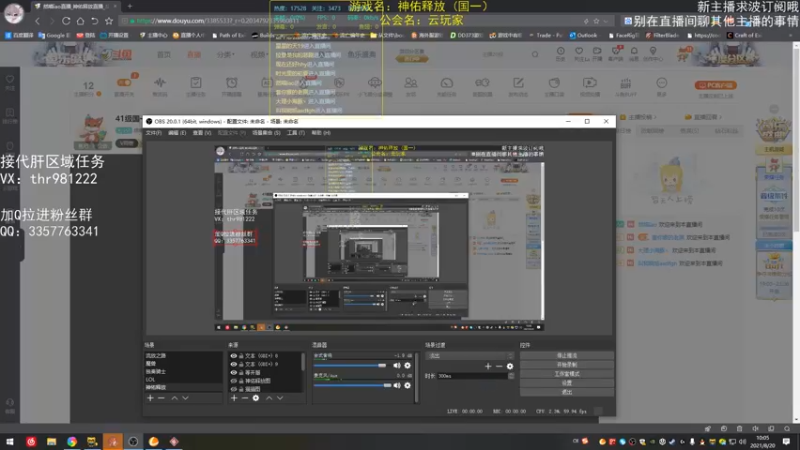Bookmark this page with the star icon
Image resolution: width=800 pixels, height=450 pixels.
tap(109, 21)
